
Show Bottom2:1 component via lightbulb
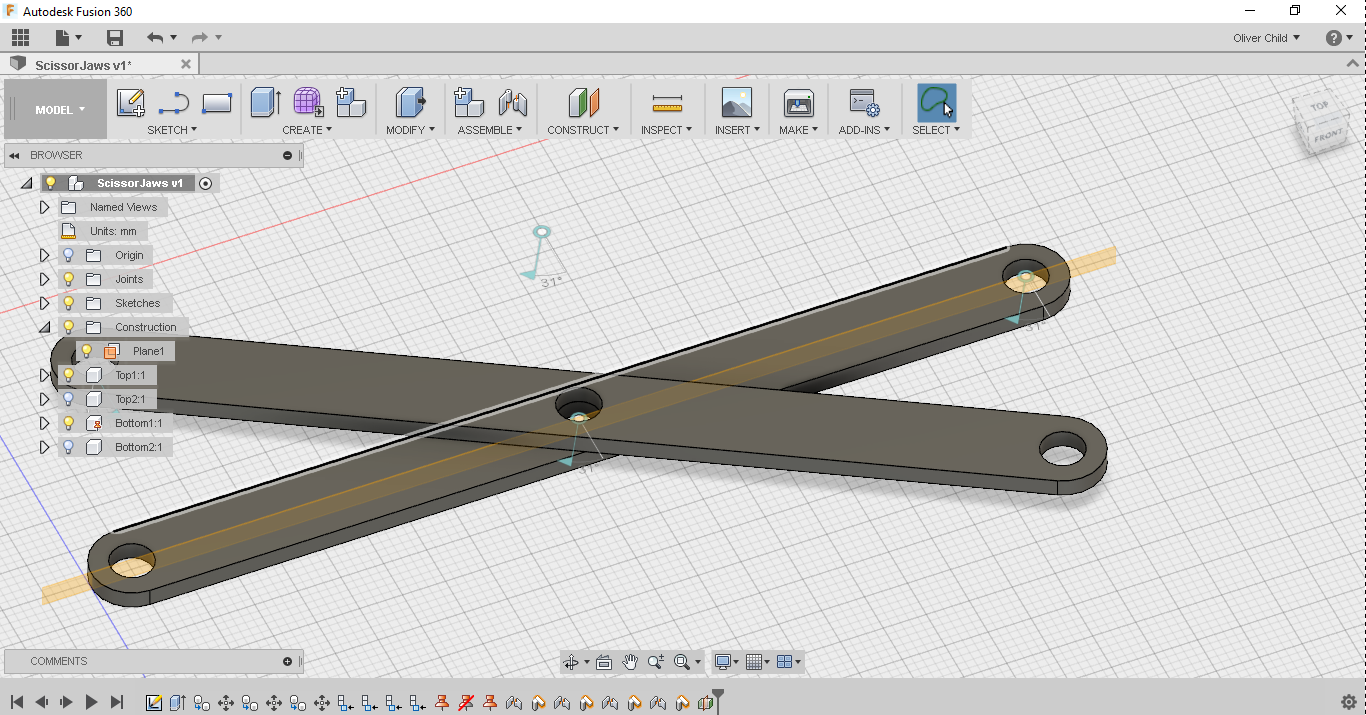69,447
